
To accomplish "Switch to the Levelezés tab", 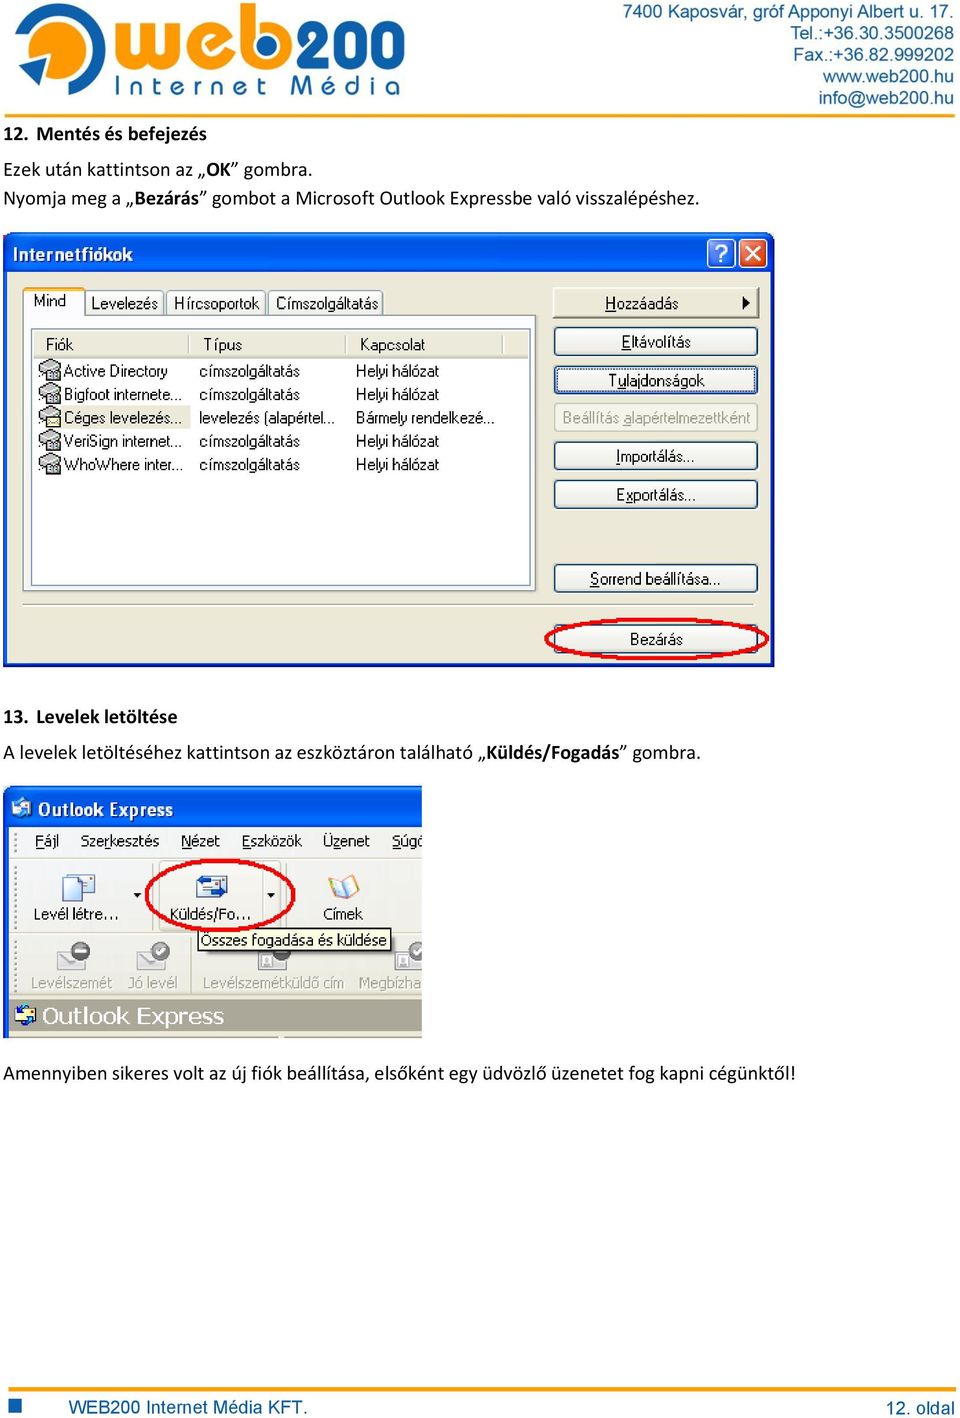I will click(124, 303).
